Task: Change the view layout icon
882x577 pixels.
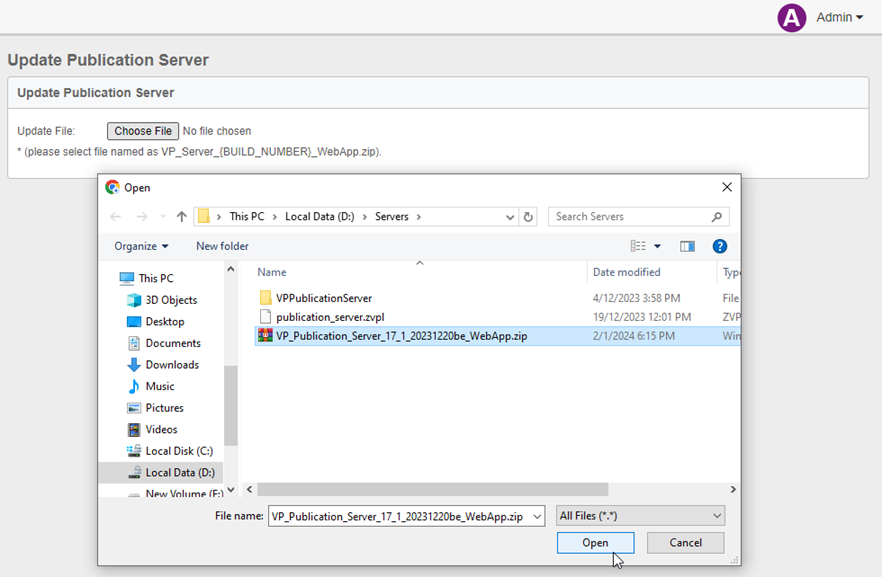Action: click(x=638, y=246)
